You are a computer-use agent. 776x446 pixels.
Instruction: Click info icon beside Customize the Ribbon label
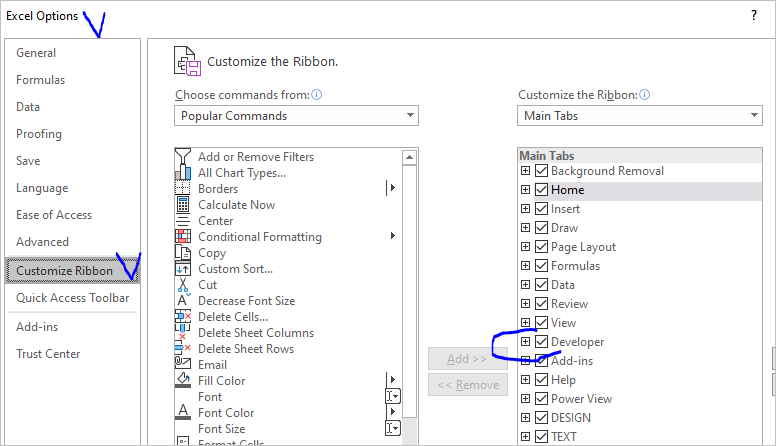tap(644, 95)
